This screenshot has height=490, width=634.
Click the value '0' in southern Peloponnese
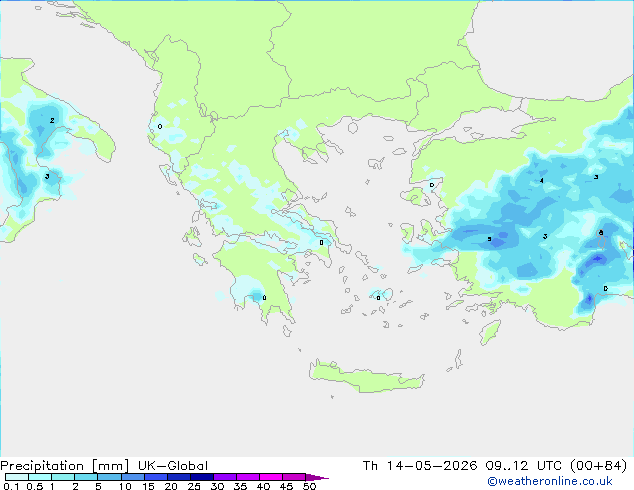coord(264,298)
